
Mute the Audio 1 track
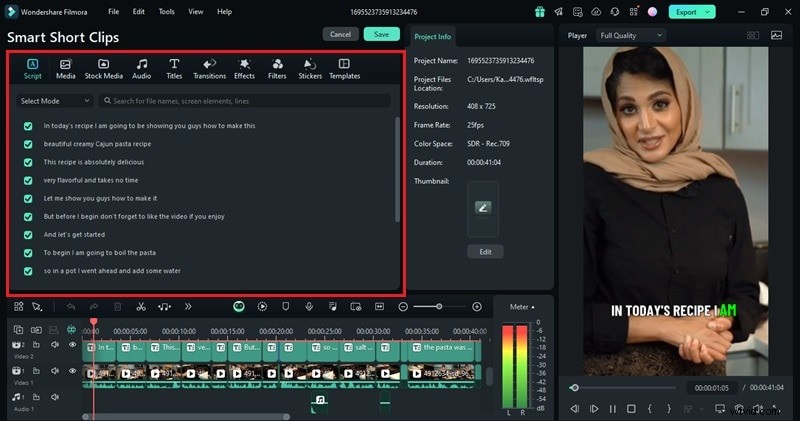[x=55, y=397]
